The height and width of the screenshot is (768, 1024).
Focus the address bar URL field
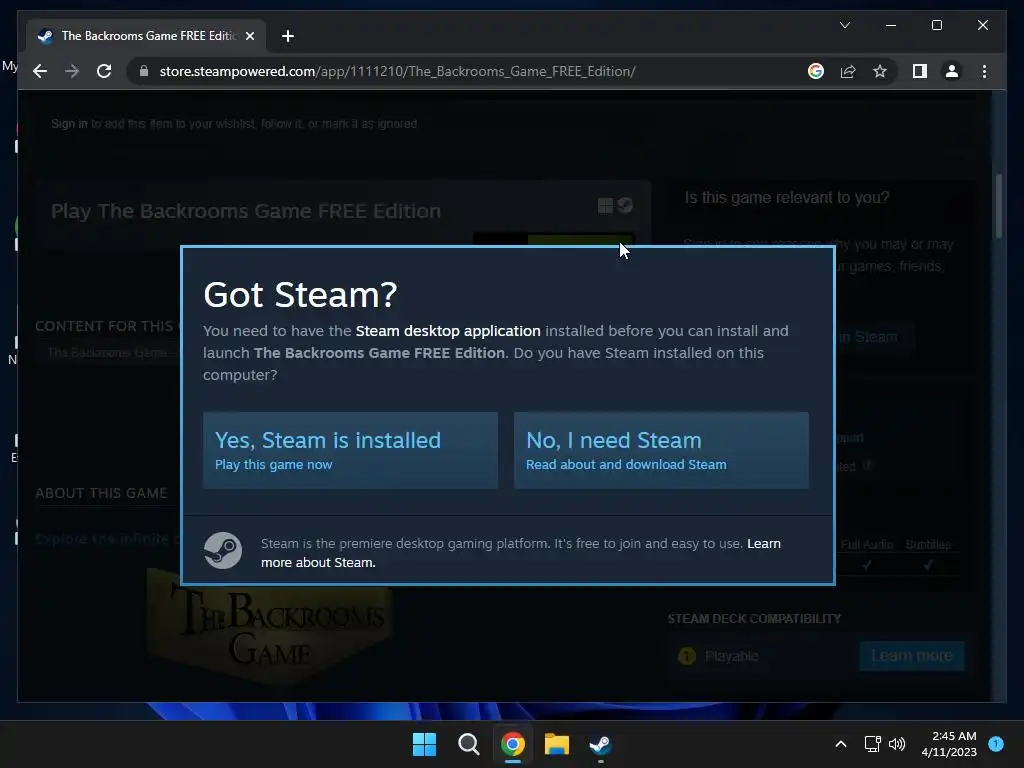pos(397,71)
